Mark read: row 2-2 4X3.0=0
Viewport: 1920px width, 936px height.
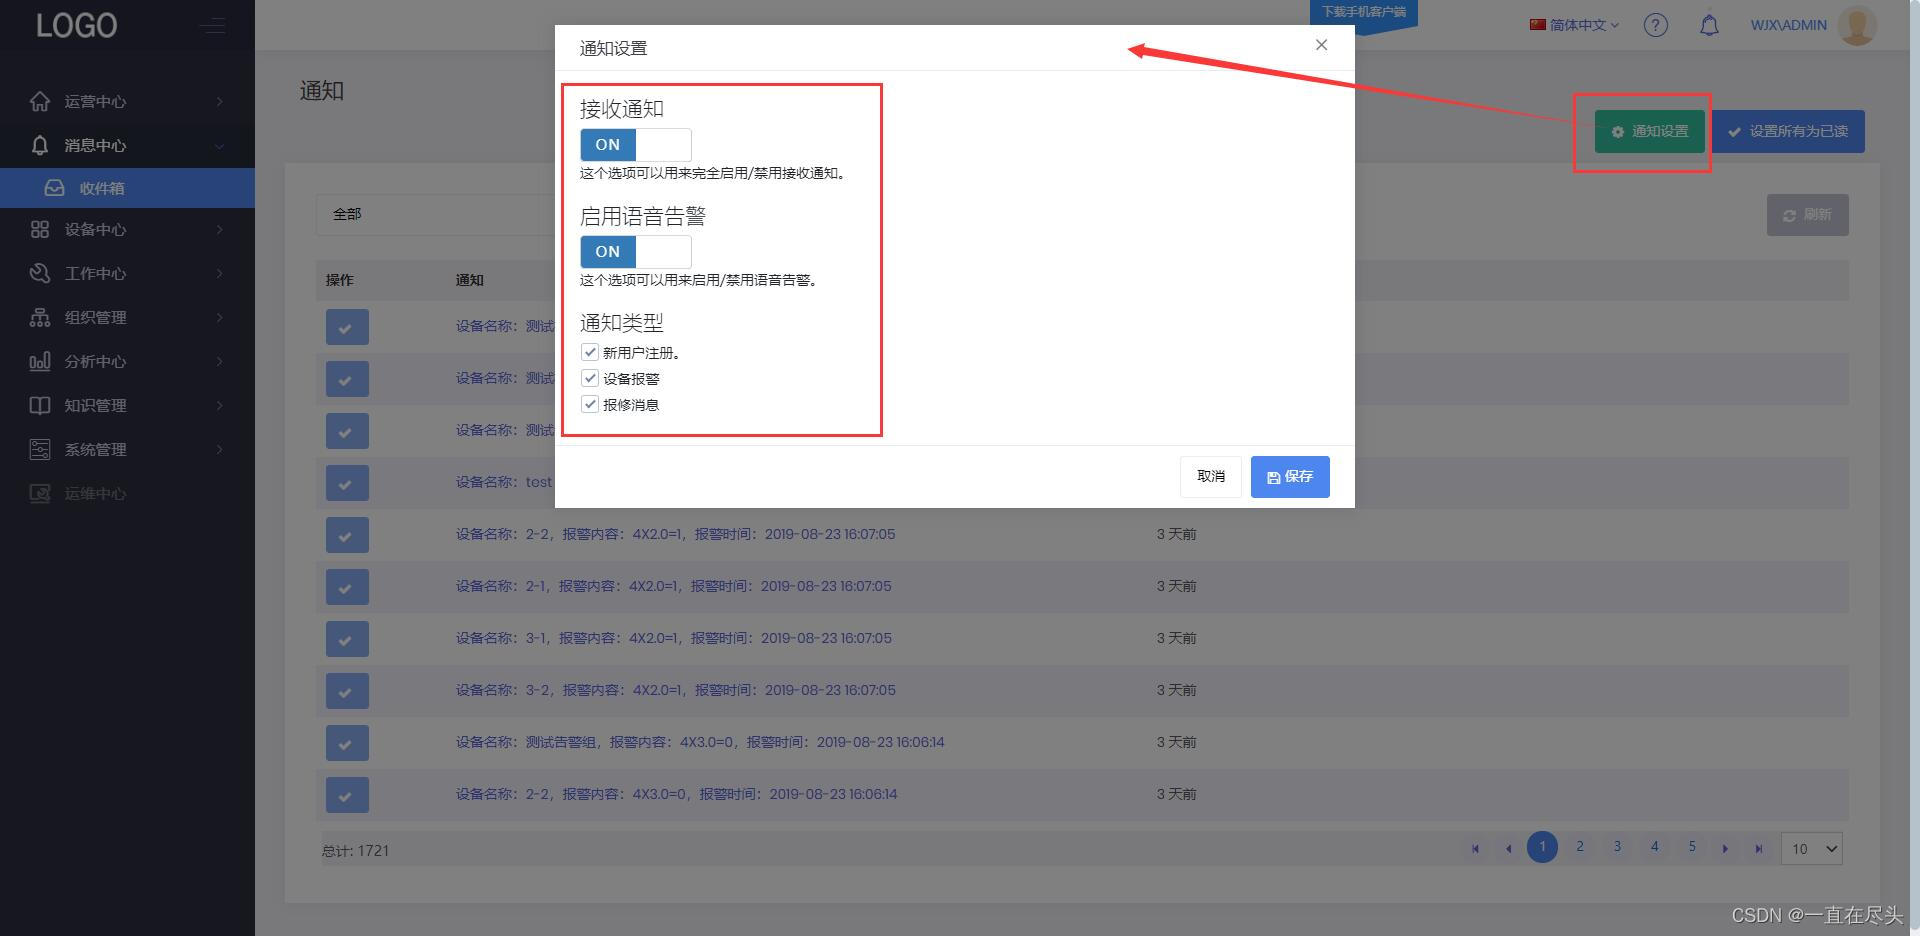tap(347, 795)
